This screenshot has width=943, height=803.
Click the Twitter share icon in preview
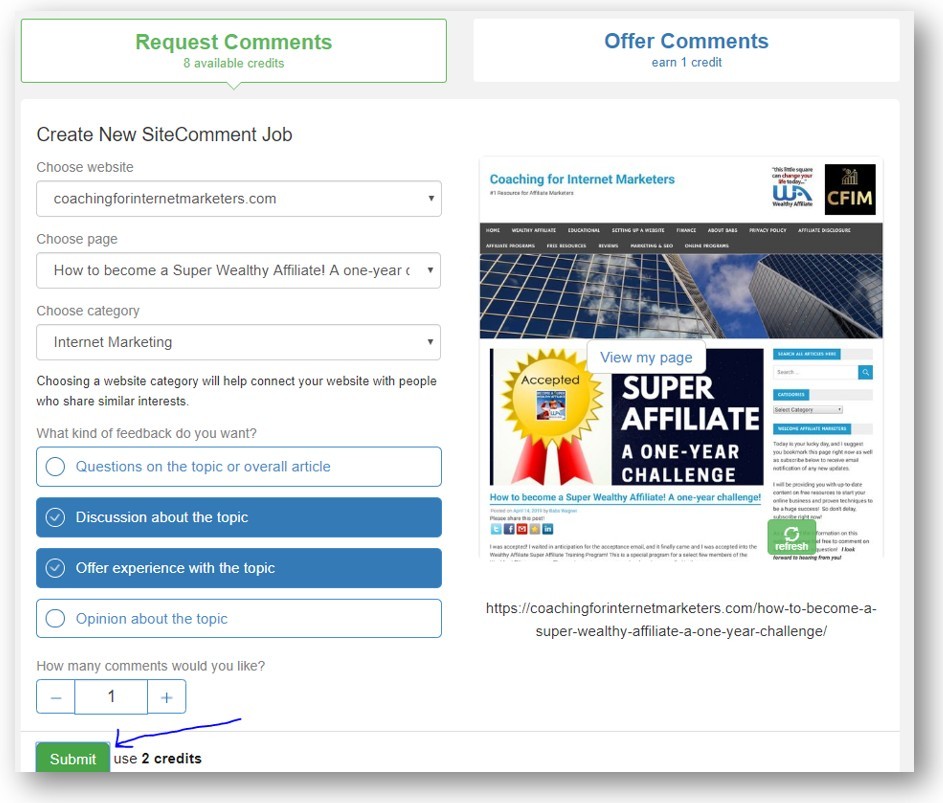click(496, 529)
